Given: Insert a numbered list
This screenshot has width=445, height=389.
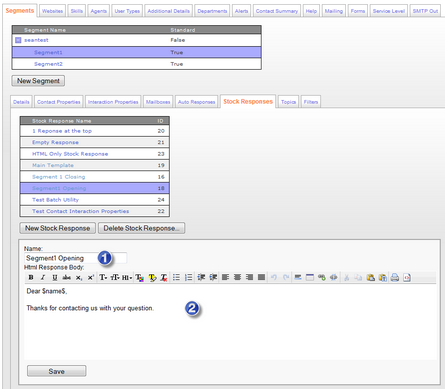Looking at the screenshot, I should click(189, 277).
